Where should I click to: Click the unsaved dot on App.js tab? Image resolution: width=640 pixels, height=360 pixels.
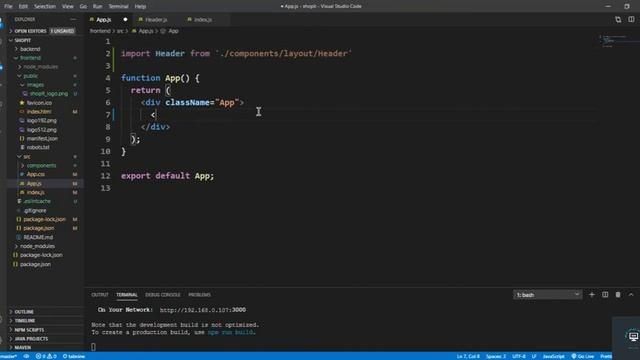click(125, 19)
